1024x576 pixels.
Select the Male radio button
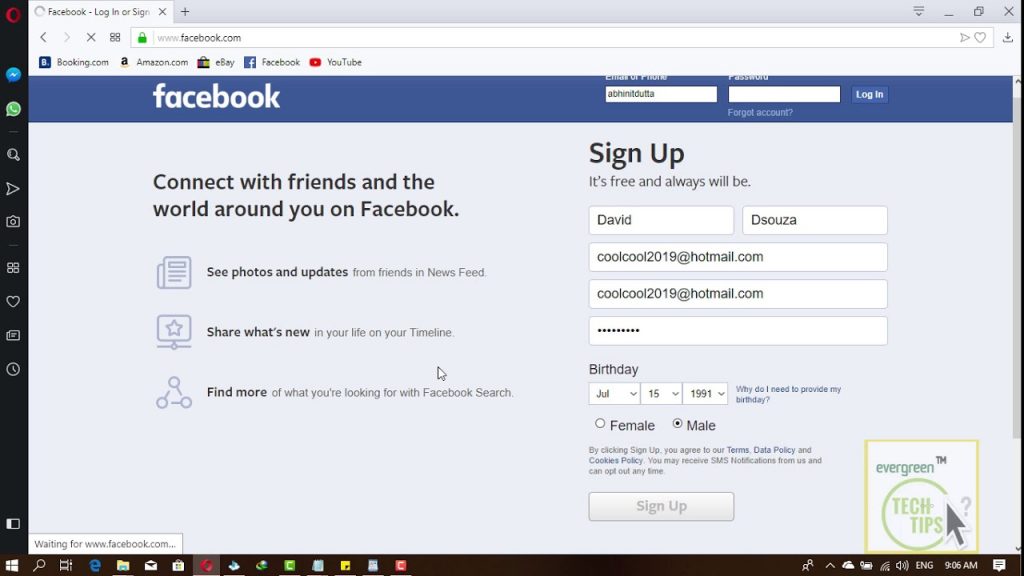coord(677,424)
